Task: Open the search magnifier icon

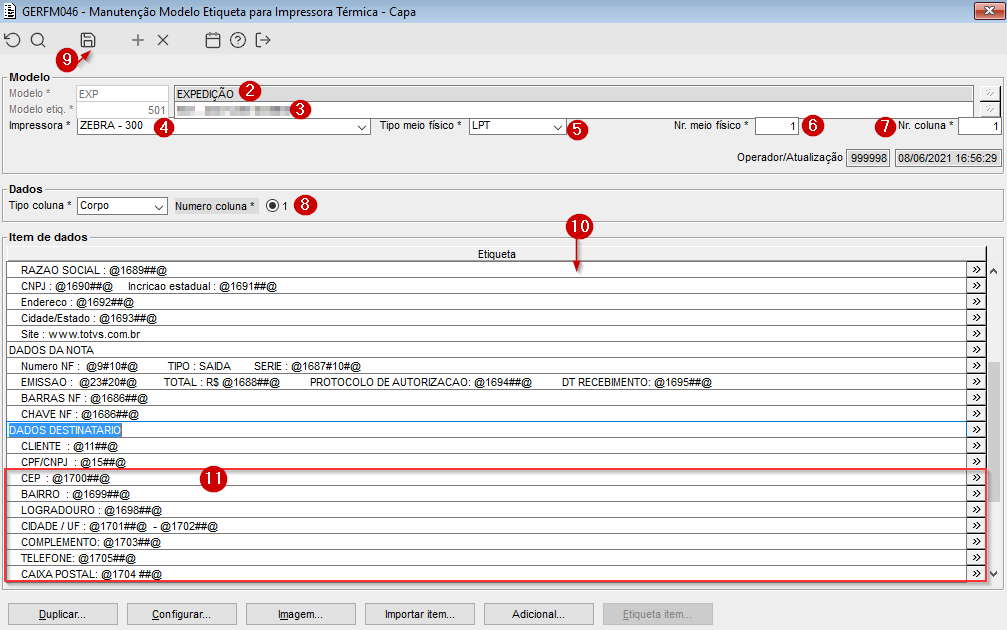Action: [x=38, y=40]
